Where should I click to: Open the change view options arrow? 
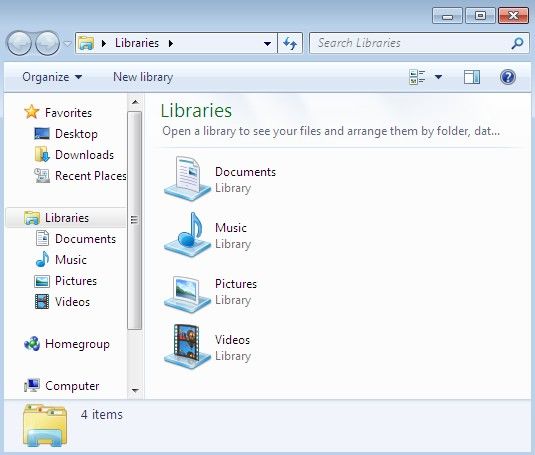(438, 77)
